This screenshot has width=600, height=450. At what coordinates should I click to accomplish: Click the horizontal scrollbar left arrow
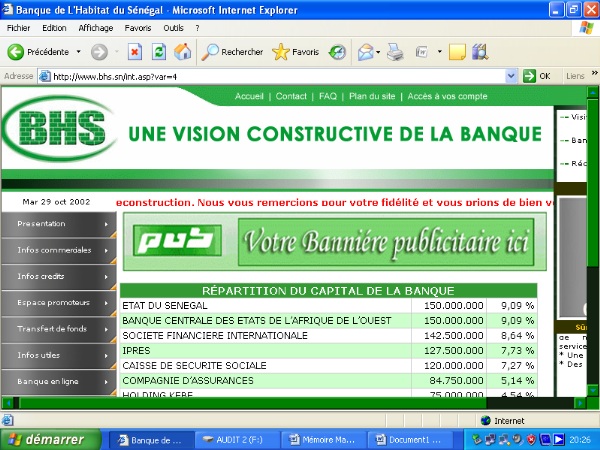(x=8, y=403)
